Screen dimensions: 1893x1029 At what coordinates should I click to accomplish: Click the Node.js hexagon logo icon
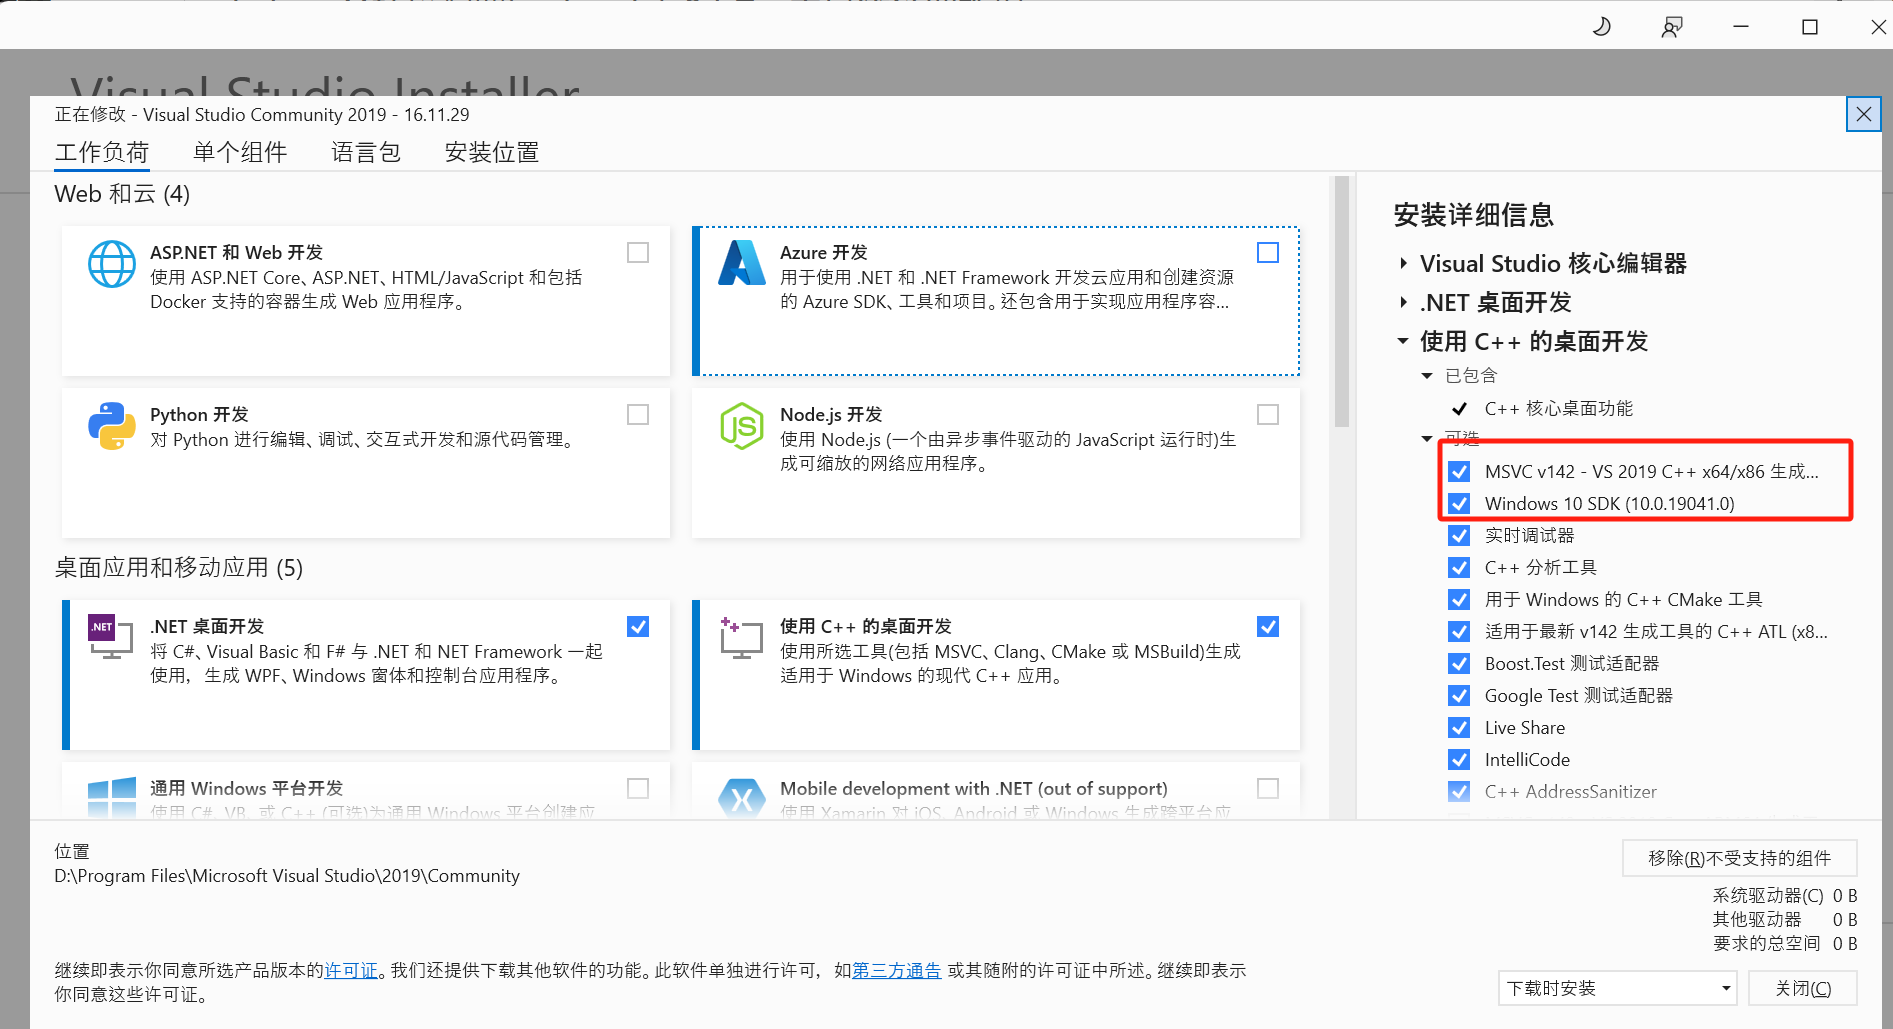742,426
